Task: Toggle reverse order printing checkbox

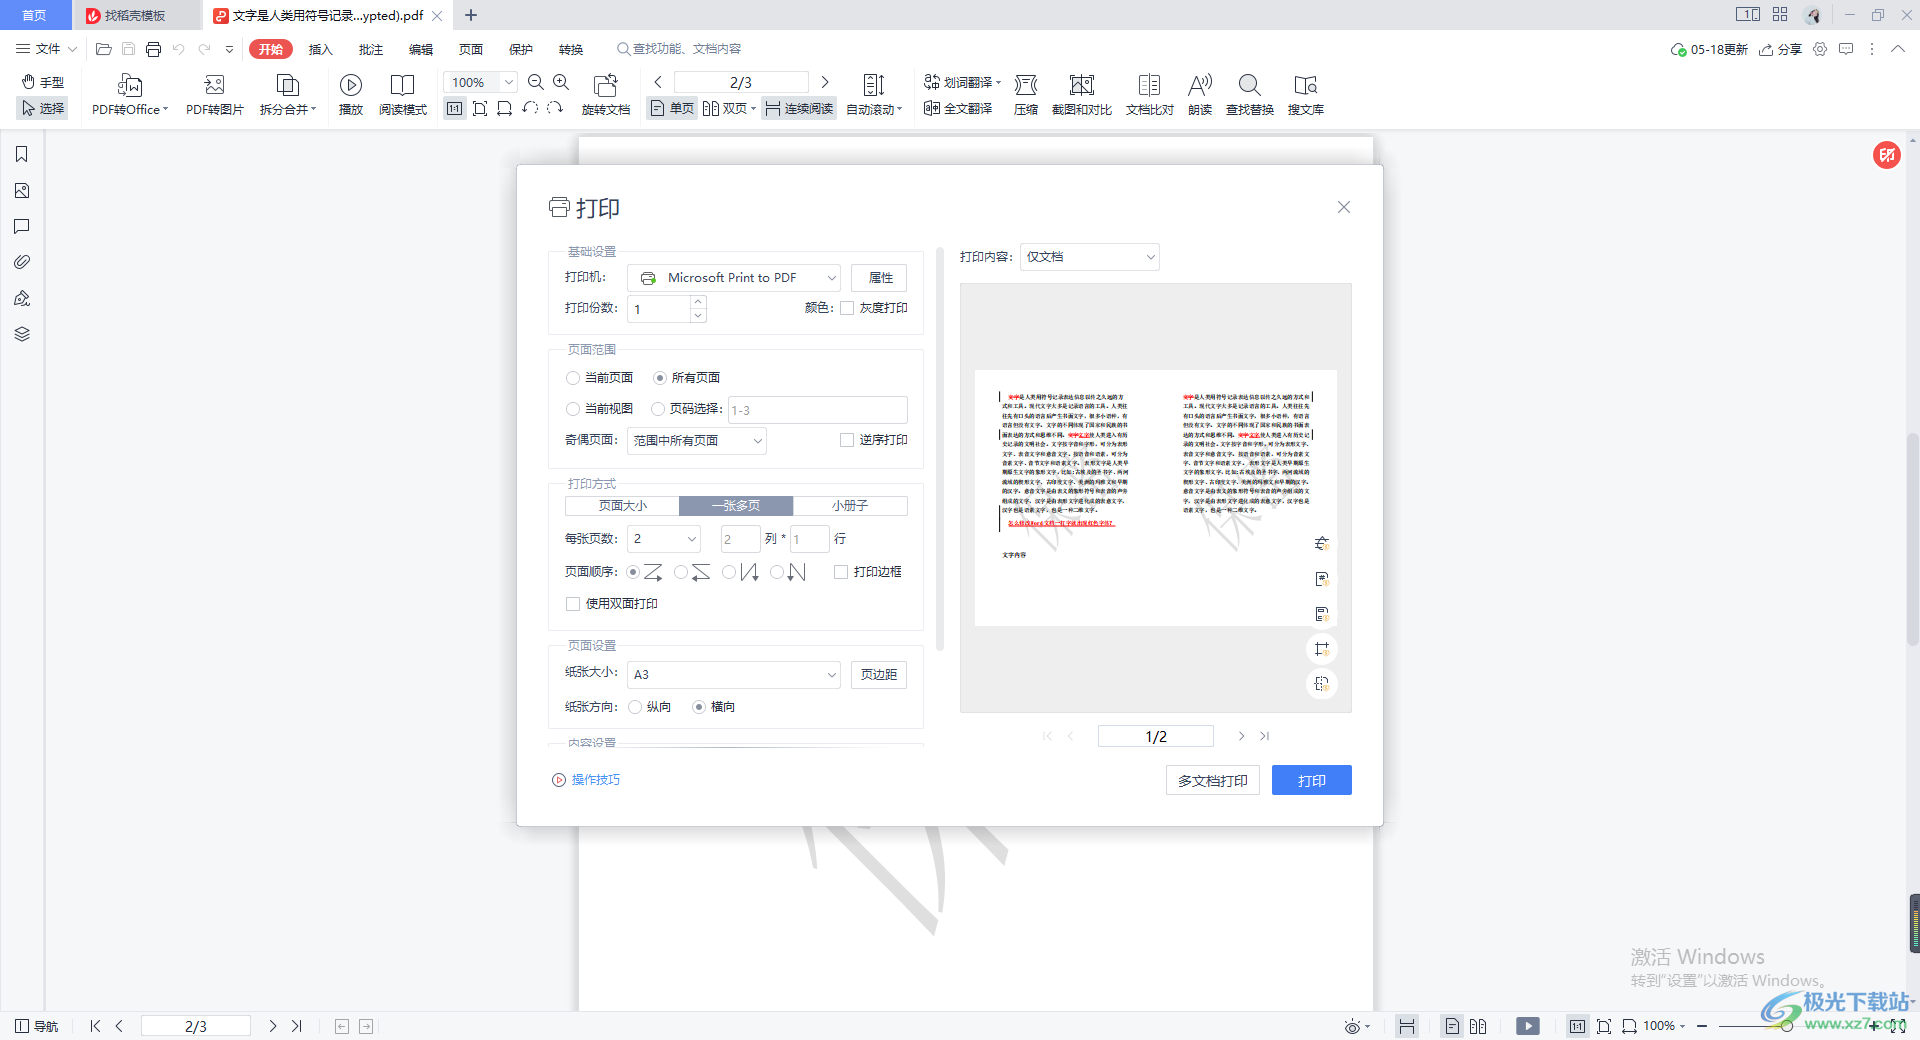Action: pos(847,440)
